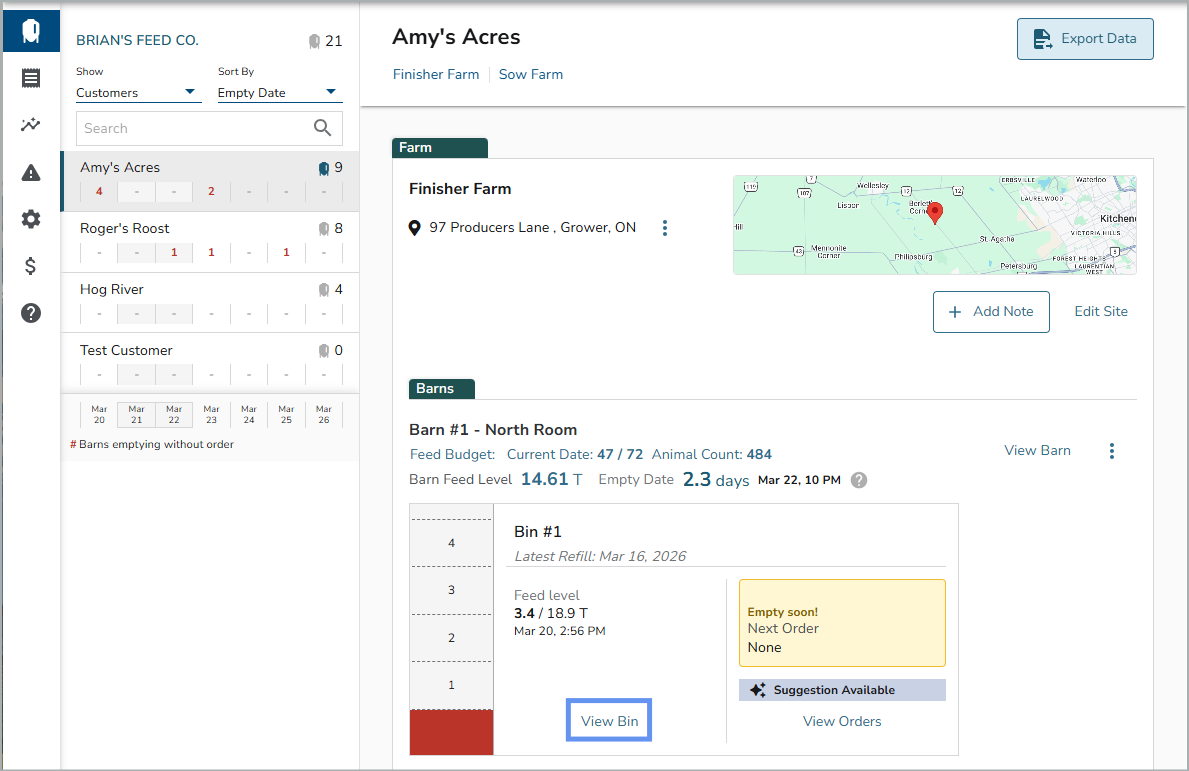Expand the Sort By Empty Date dropdown
1189x771 pixels.
278,93
